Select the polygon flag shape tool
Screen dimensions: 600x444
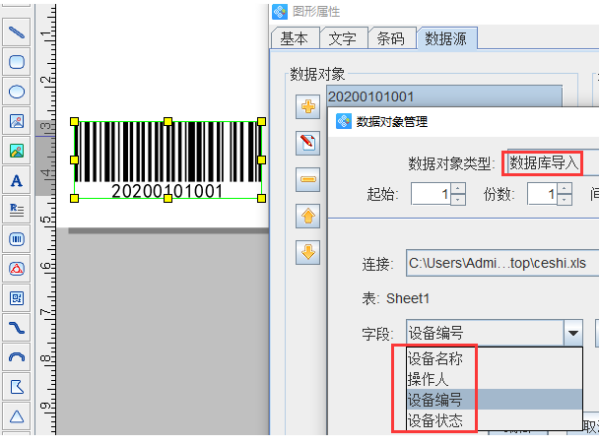tap(16, 387)
